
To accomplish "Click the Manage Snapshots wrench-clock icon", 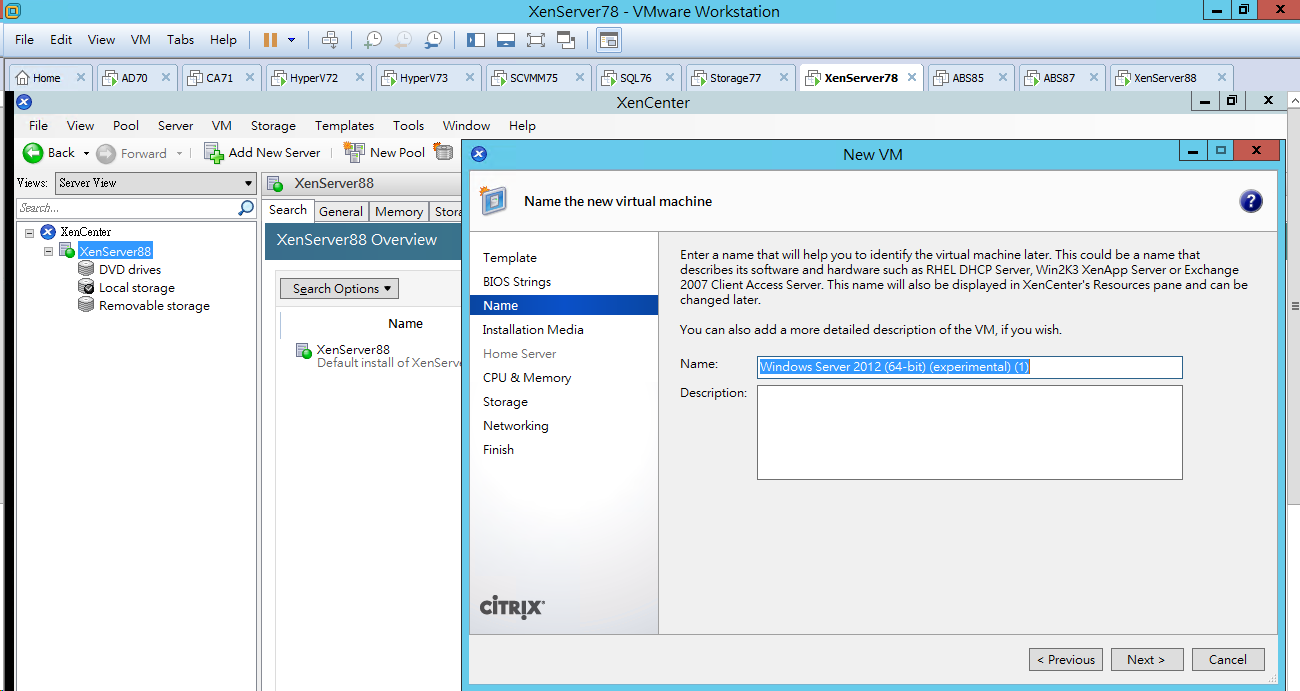I will click(x=433, y=40).
